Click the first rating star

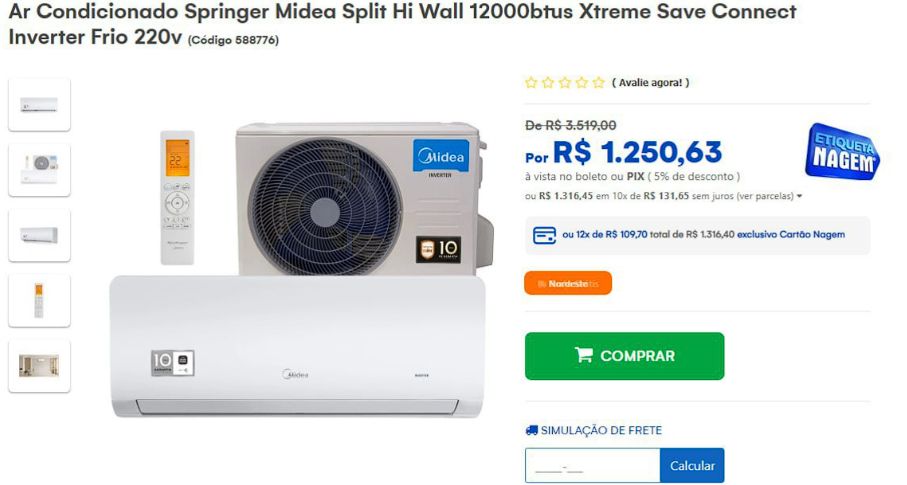(531, 83)
